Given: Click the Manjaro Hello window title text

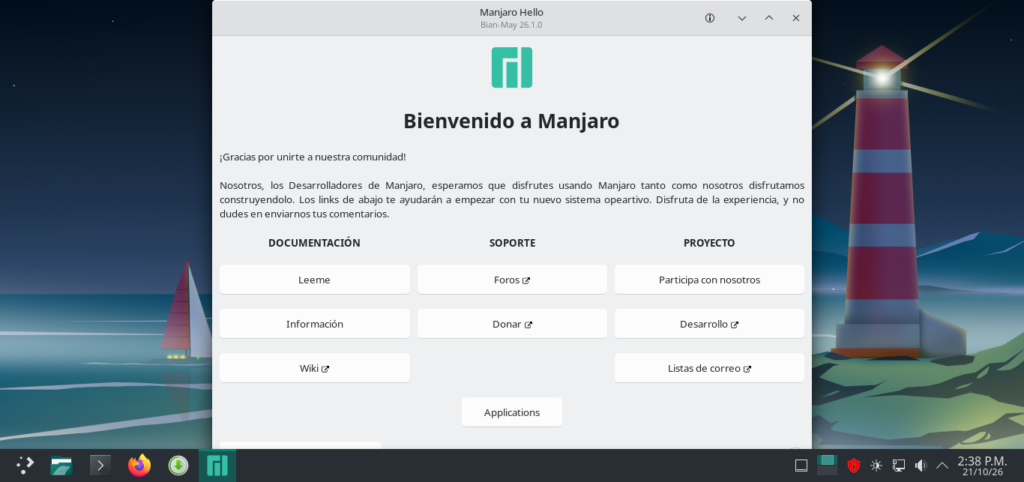Looking at the screenshot, I should (x=511, y=12).
